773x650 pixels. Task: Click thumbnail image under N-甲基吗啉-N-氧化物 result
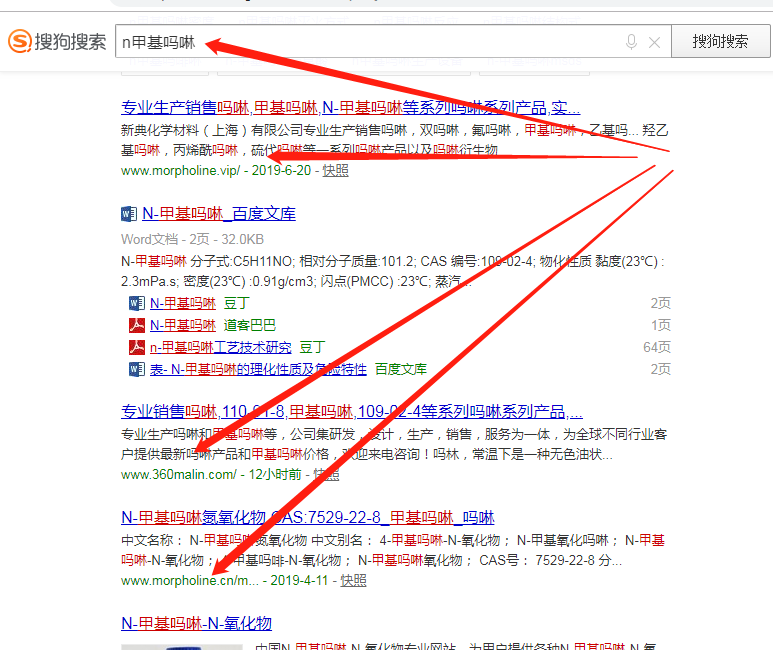point(182,647)
